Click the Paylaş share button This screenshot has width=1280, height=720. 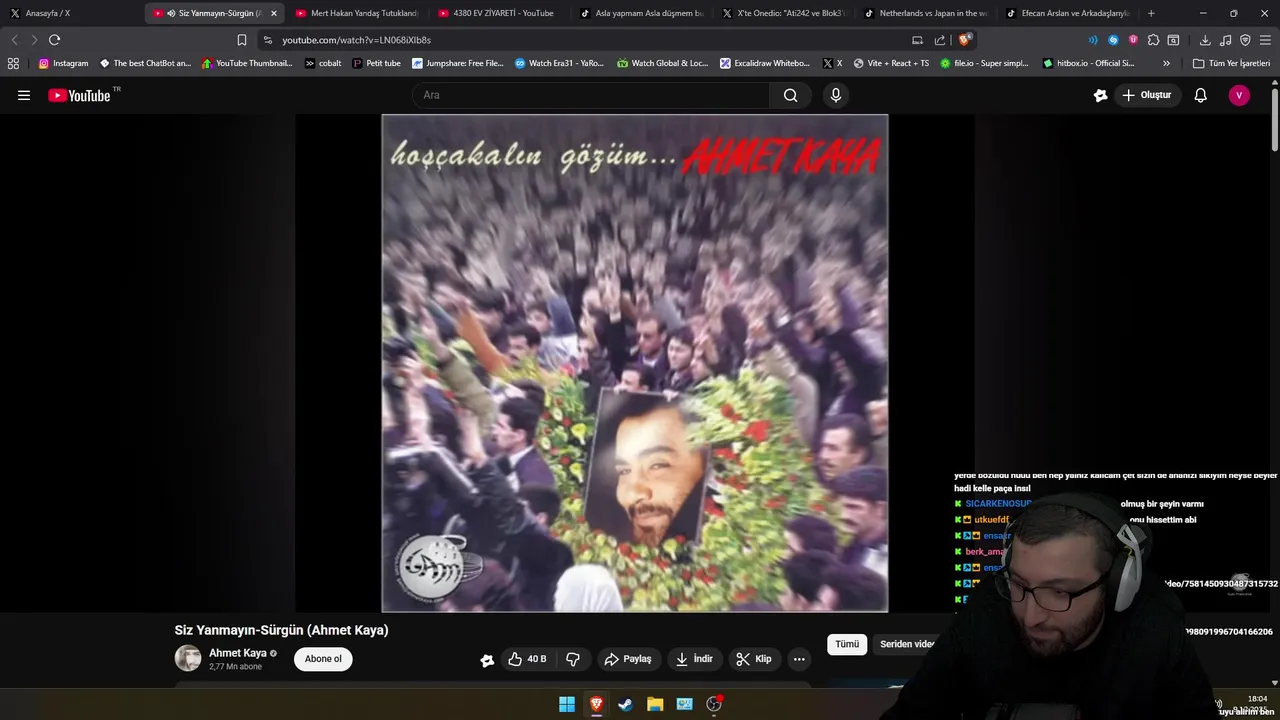pos(628,659)
